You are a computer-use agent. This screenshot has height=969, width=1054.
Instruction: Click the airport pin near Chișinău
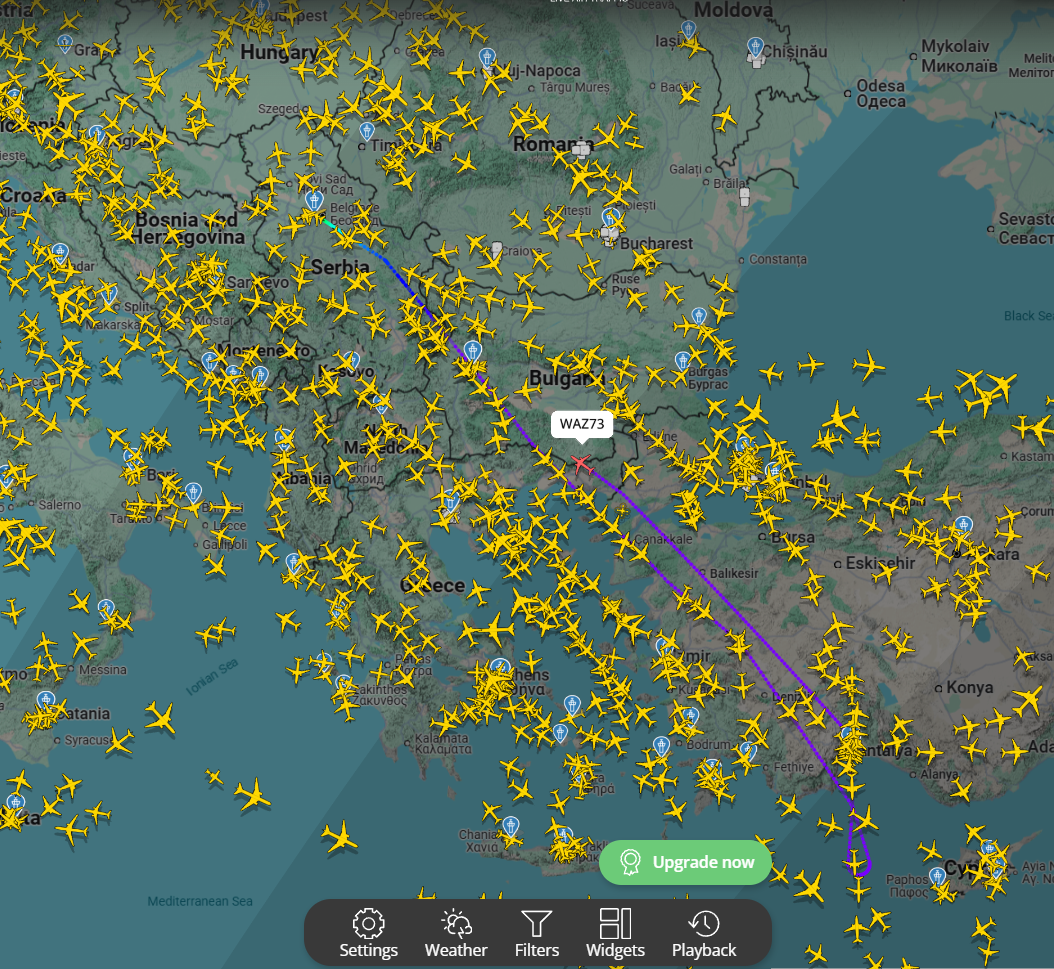755,47
